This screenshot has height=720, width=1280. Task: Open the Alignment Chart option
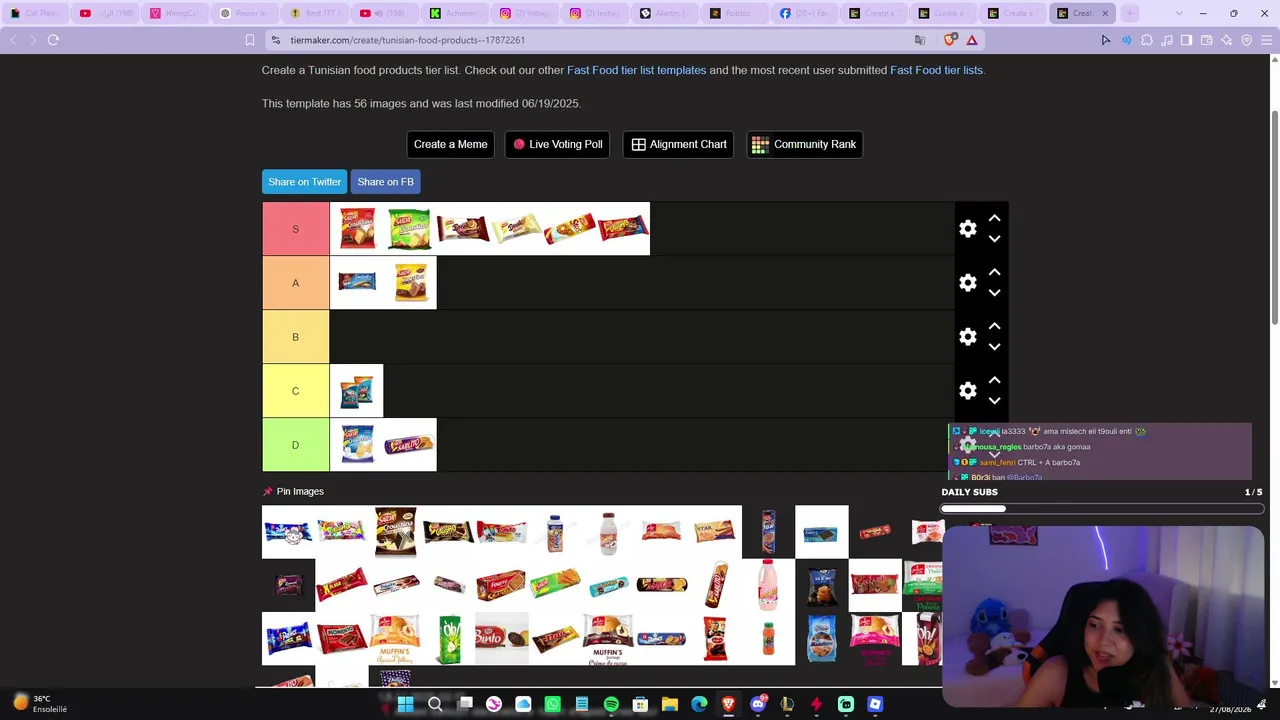(x=679, y=144)
